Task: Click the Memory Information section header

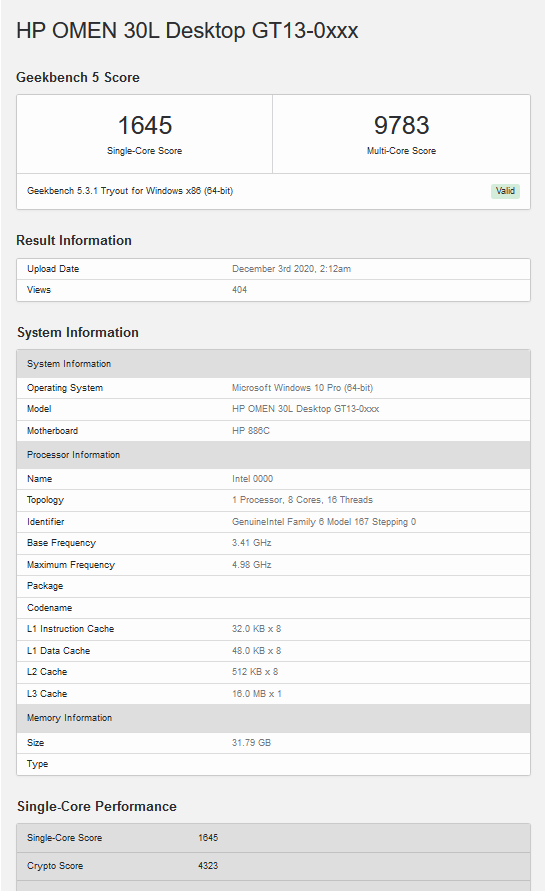Action: click(x=273, y=718)
